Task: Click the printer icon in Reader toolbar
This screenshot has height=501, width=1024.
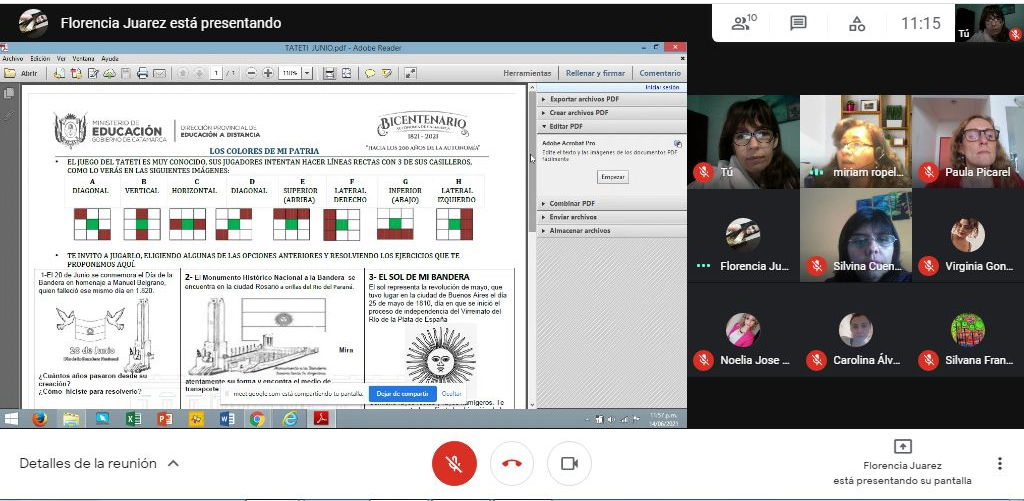Action: pyautogui.click(x=142, y=74)
